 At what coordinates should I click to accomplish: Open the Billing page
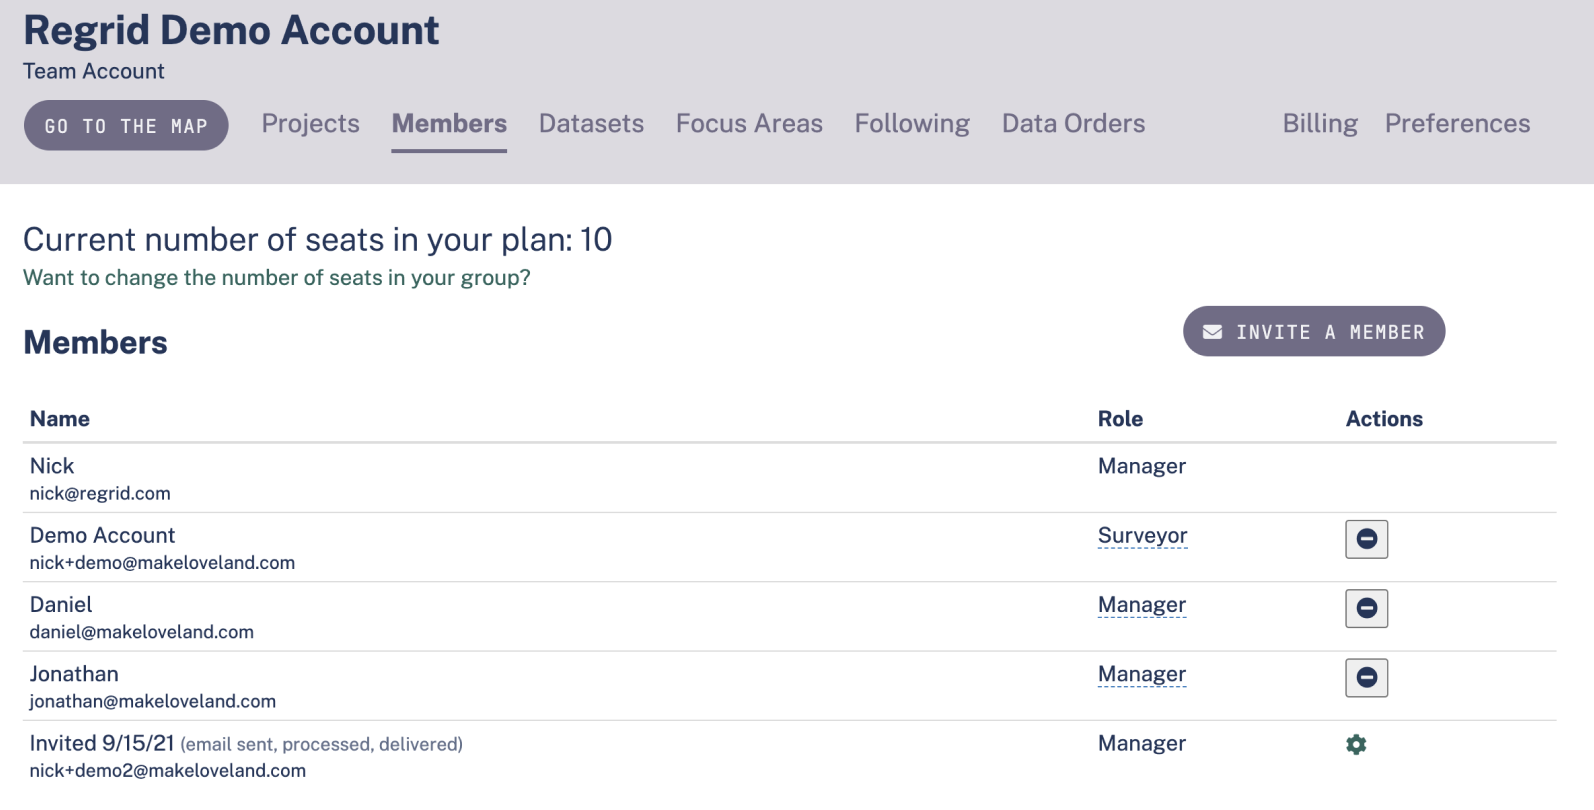click(x=1320, y=123)
